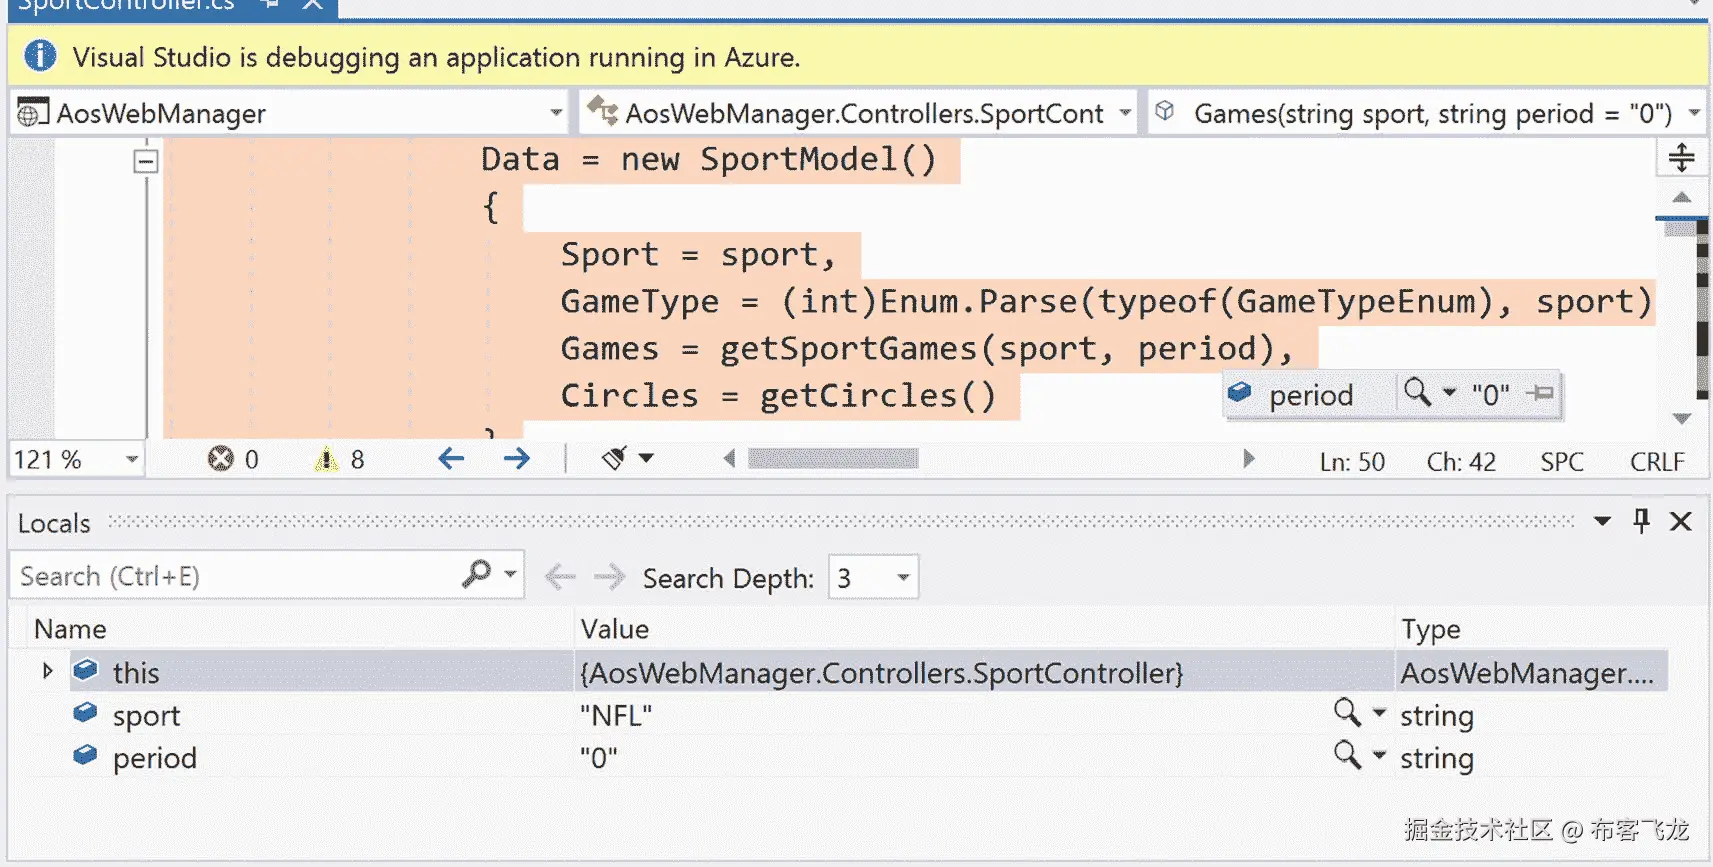This screenshot has width=1713, height=867.
Task: Click the horizontal scrollbar right arrow
Action: (1248, 458)
